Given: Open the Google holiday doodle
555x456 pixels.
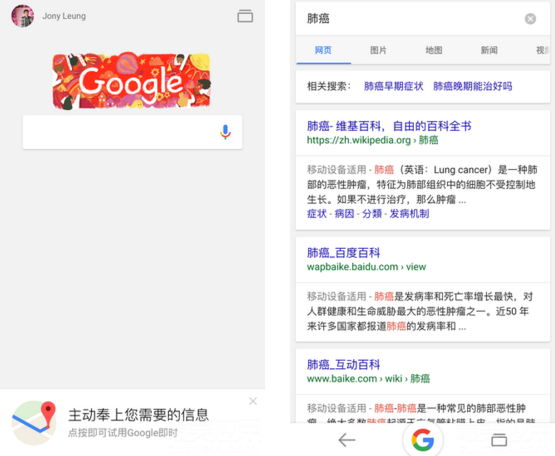Looking at the screenshot, I should (132, 81).
